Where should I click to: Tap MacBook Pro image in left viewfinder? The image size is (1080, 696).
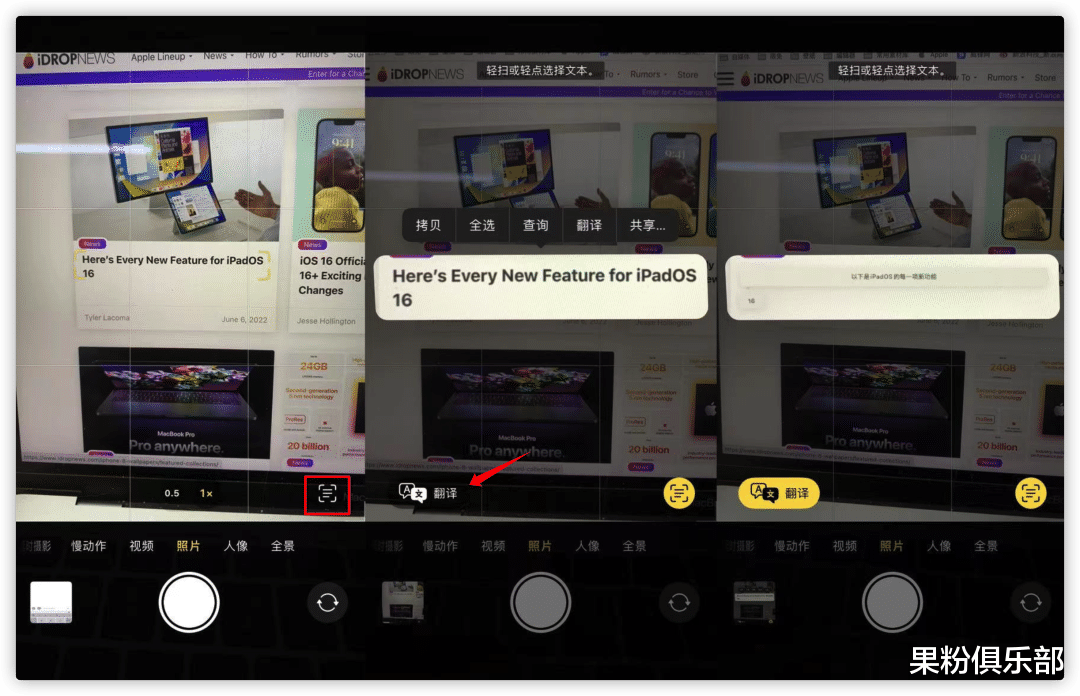click(x=176, y=403)
